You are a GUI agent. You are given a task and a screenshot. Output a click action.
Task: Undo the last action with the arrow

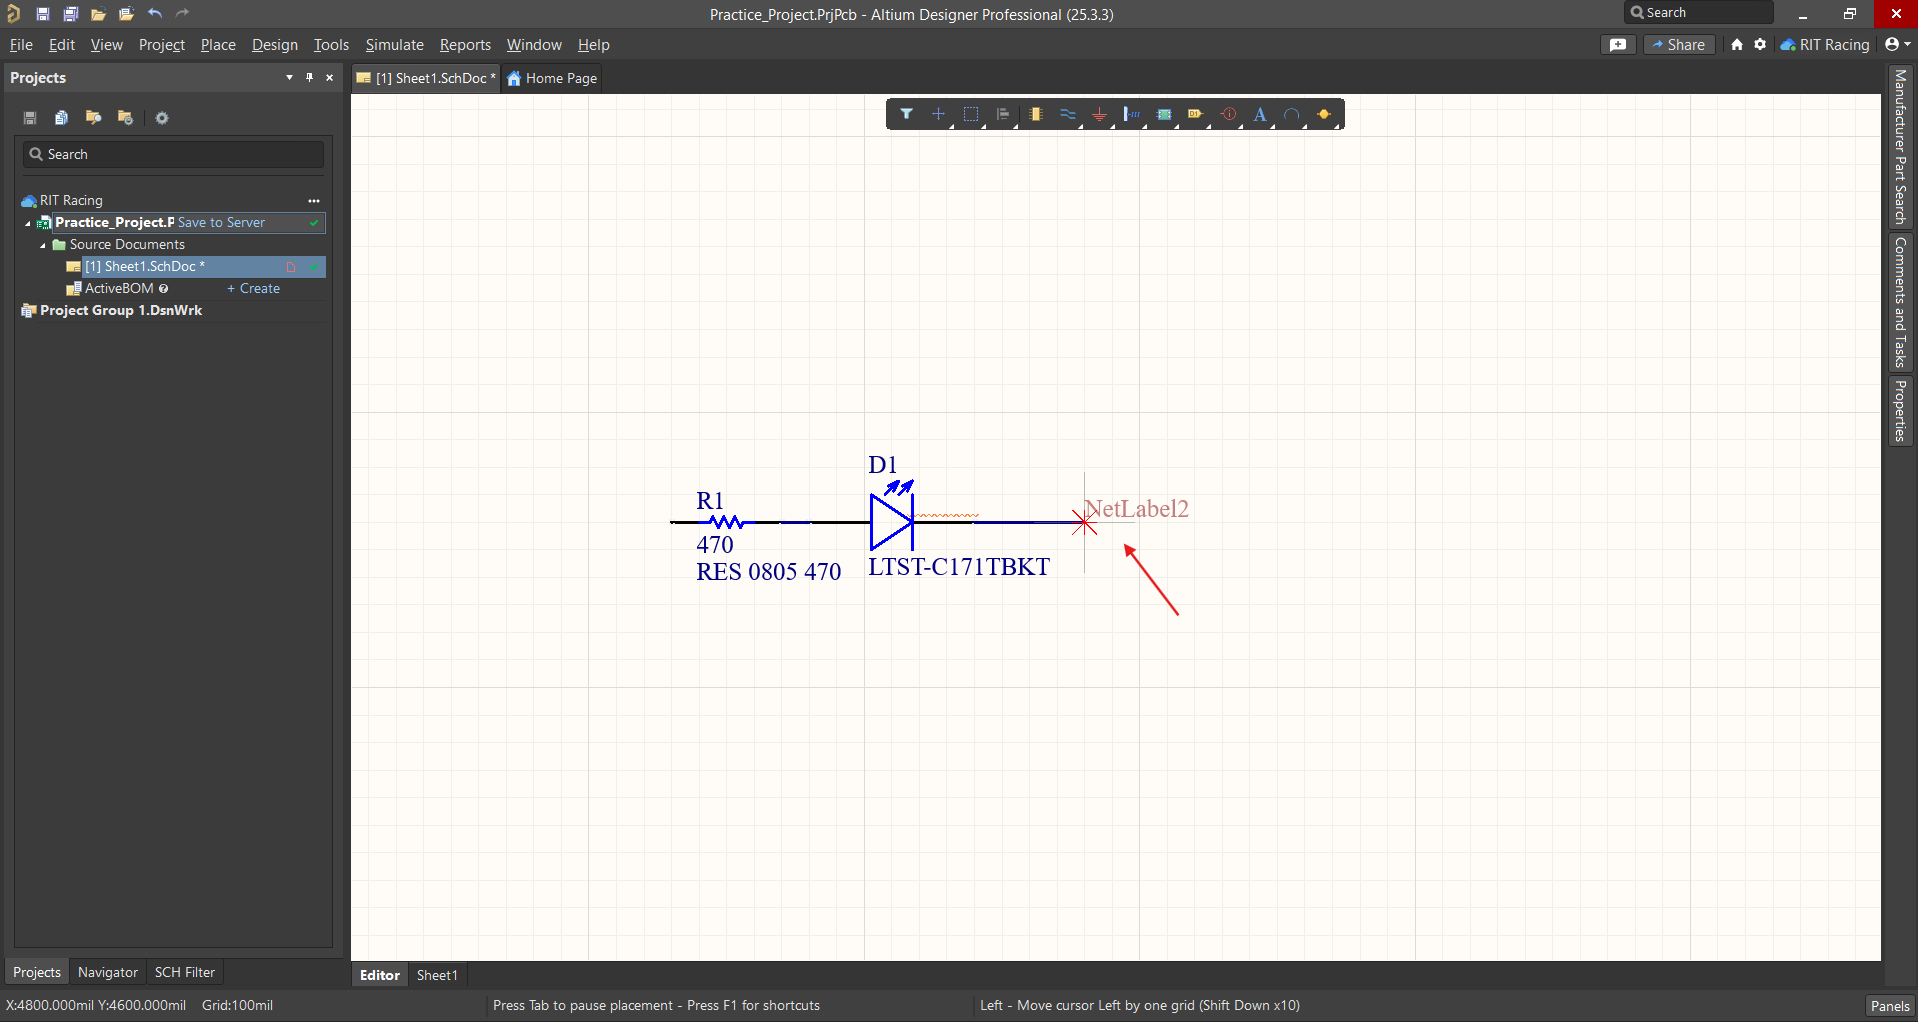(x=155, y=14)
